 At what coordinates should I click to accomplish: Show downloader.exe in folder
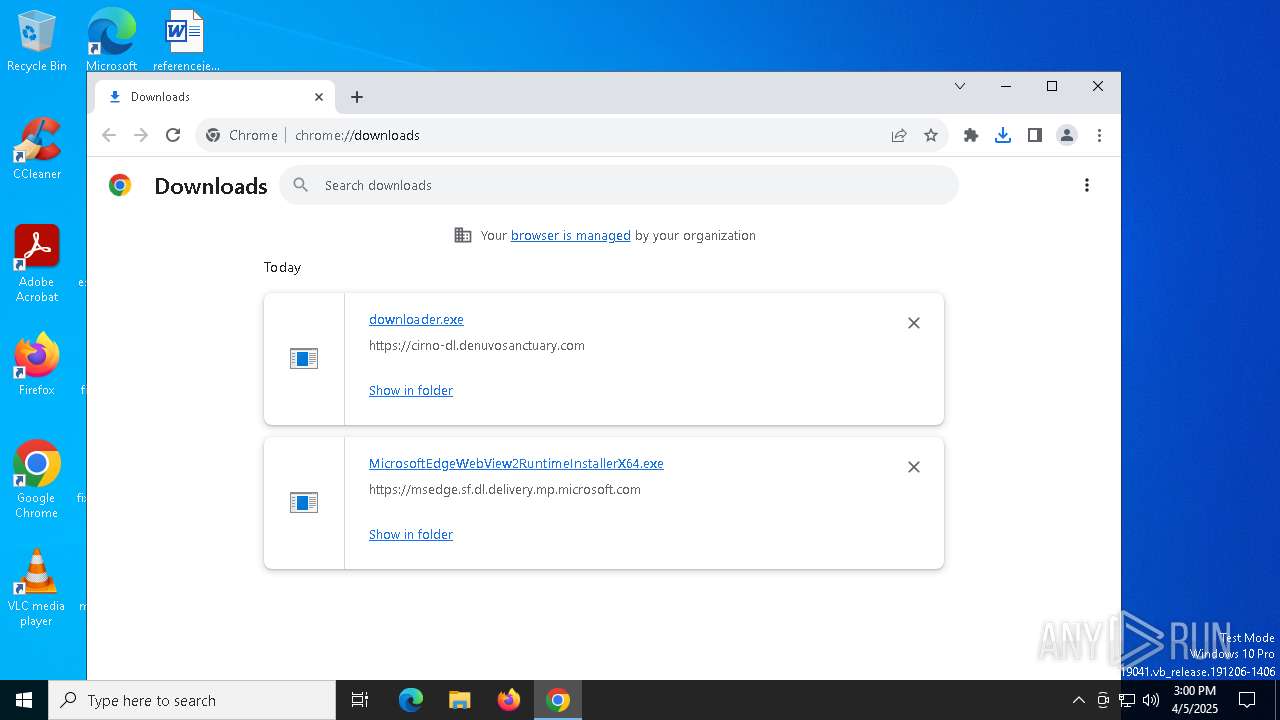[x=411, y=391]
